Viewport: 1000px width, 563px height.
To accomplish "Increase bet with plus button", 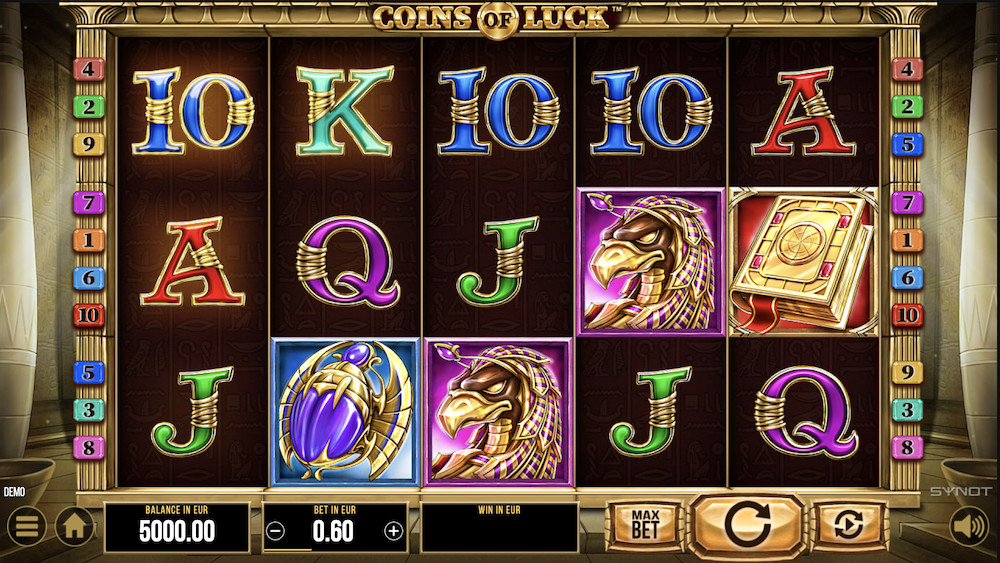I will click(x=393, y=530).
